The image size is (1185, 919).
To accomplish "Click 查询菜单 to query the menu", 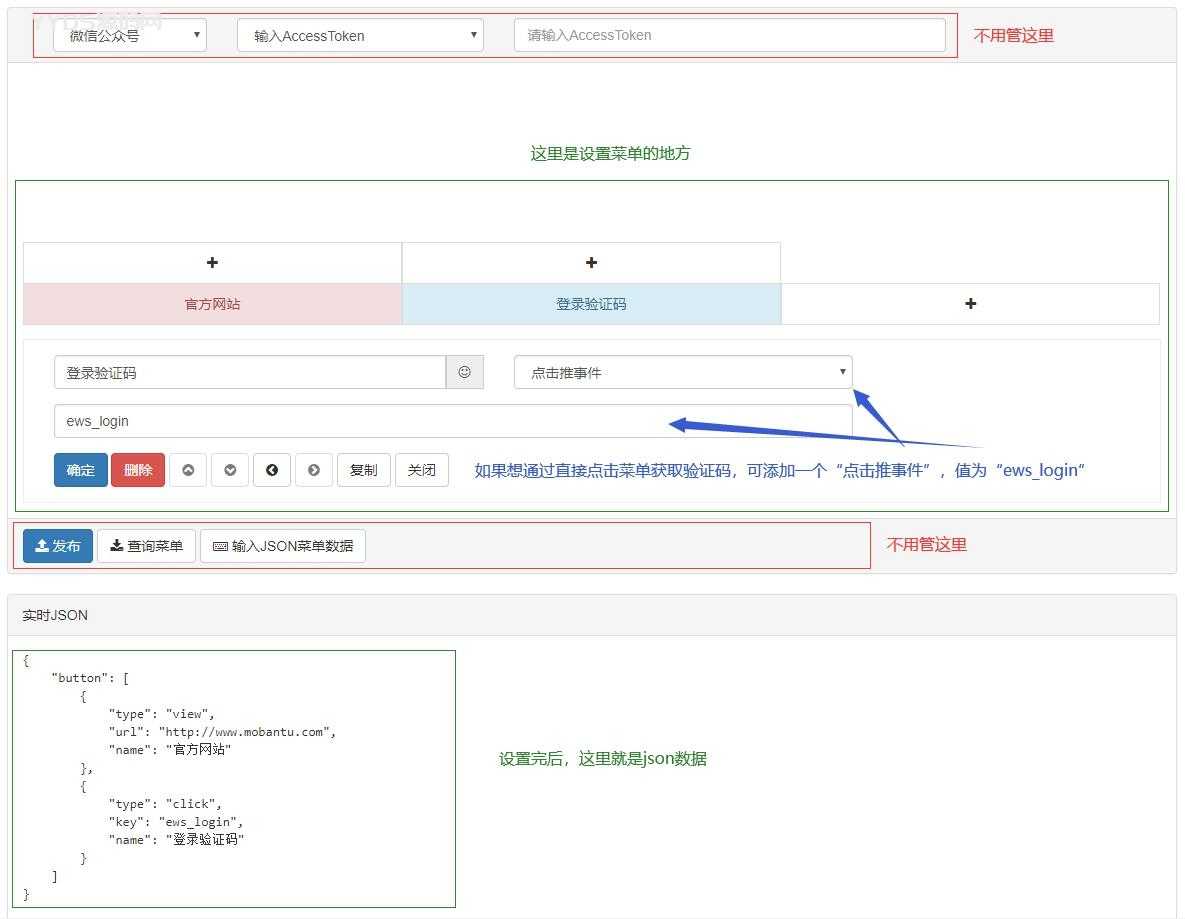I will (146, 546).
